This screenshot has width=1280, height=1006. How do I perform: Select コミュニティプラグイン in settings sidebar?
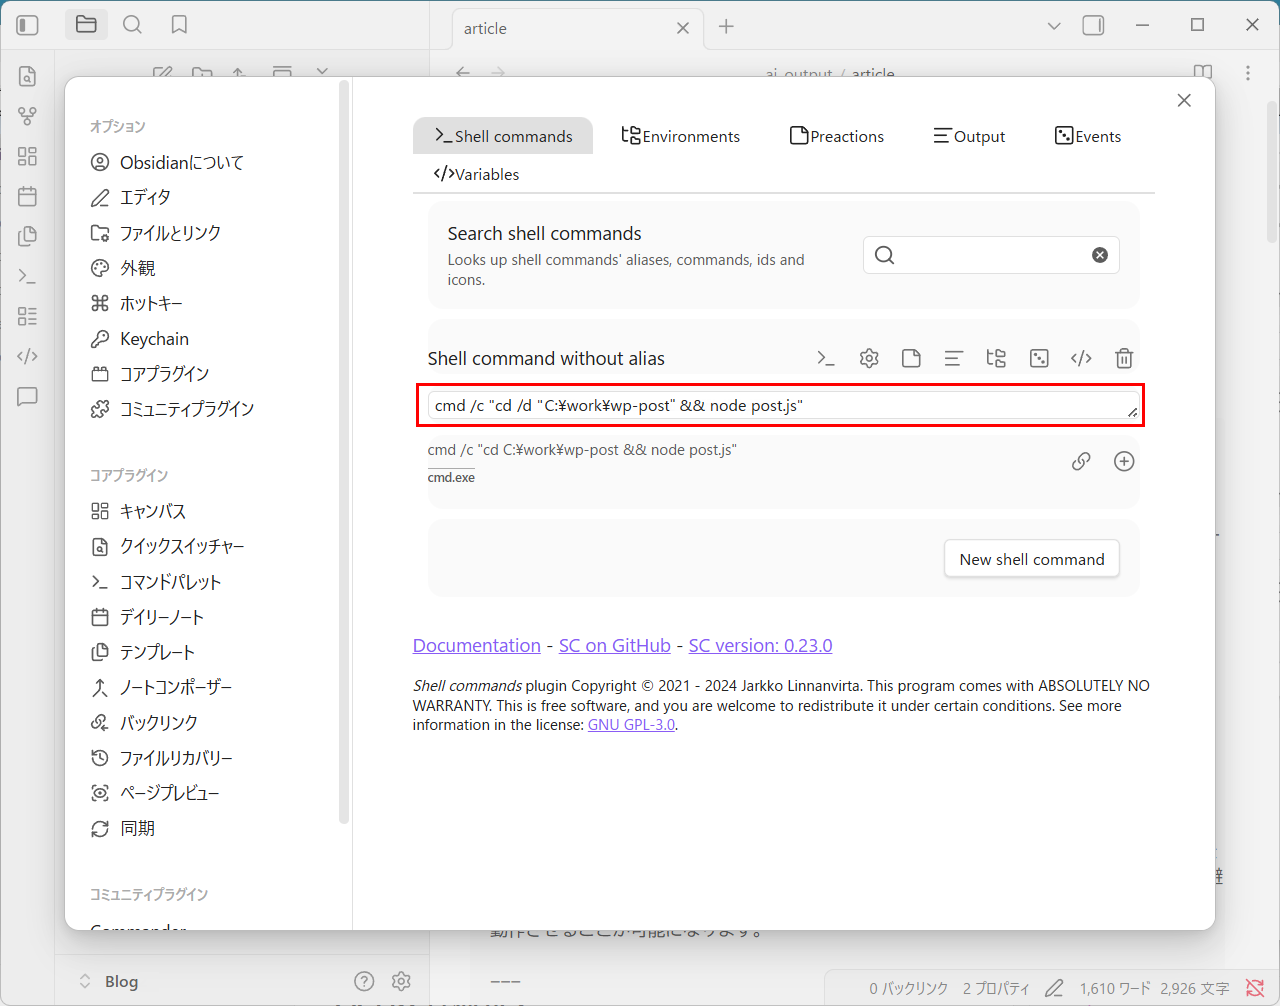click(186, 409)
